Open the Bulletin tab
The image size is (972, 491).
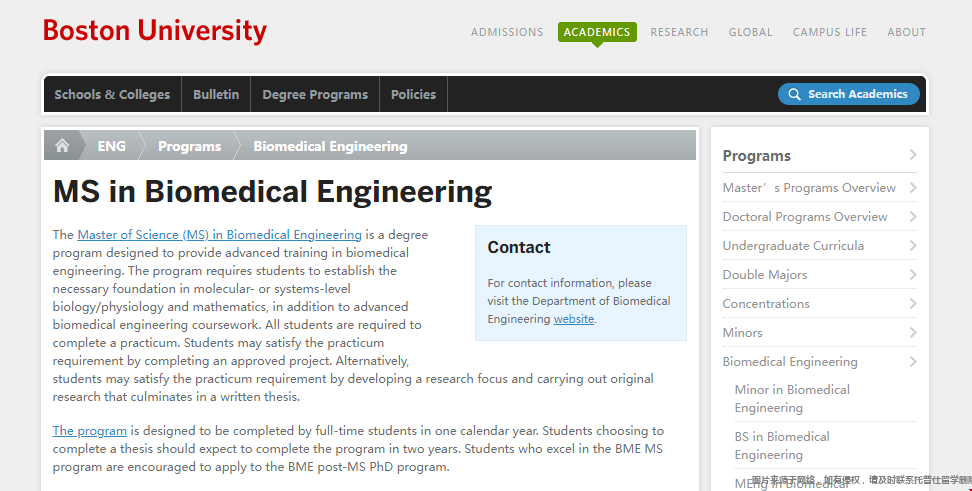point(216,94)
